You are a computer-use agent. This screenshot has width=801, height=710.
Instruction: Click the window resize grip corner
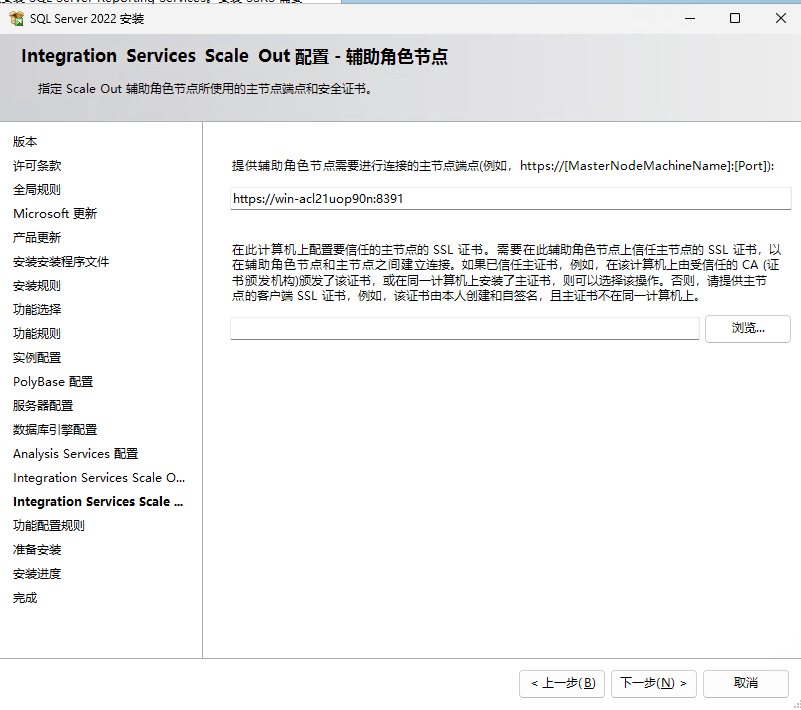(x=797, y=705)
